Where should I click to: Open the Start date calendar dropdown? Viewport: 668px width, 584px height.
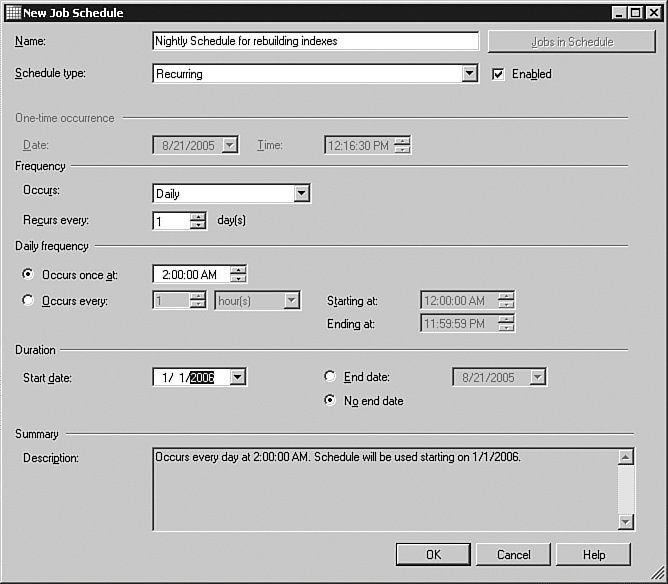(x=238, y=377)
